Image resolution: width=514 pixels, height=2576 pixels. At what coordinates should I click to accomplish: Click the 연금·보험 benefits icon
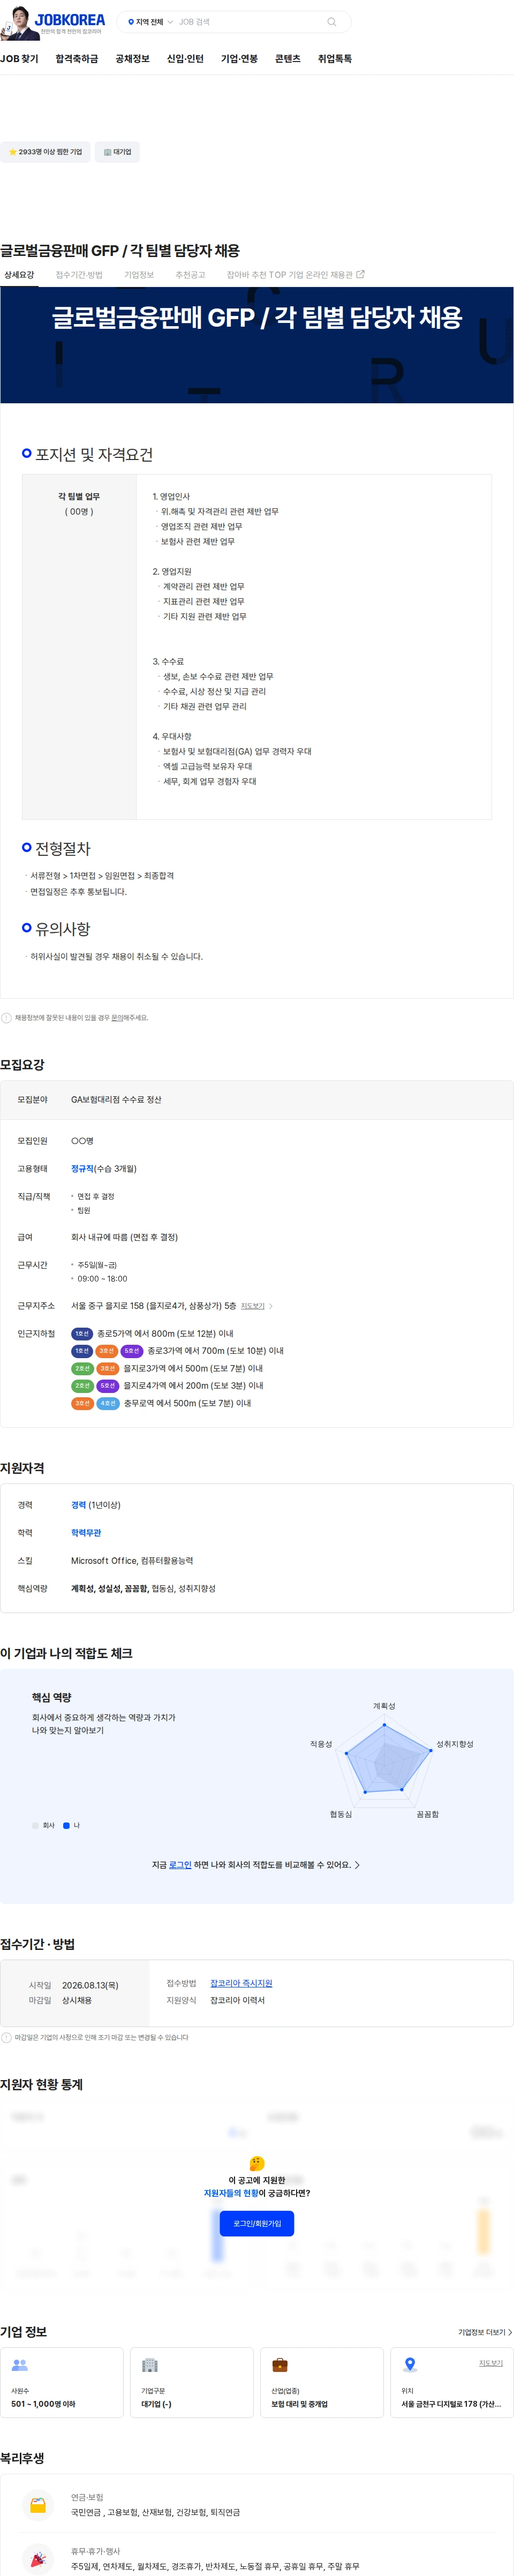click(x=38, y=2505)
